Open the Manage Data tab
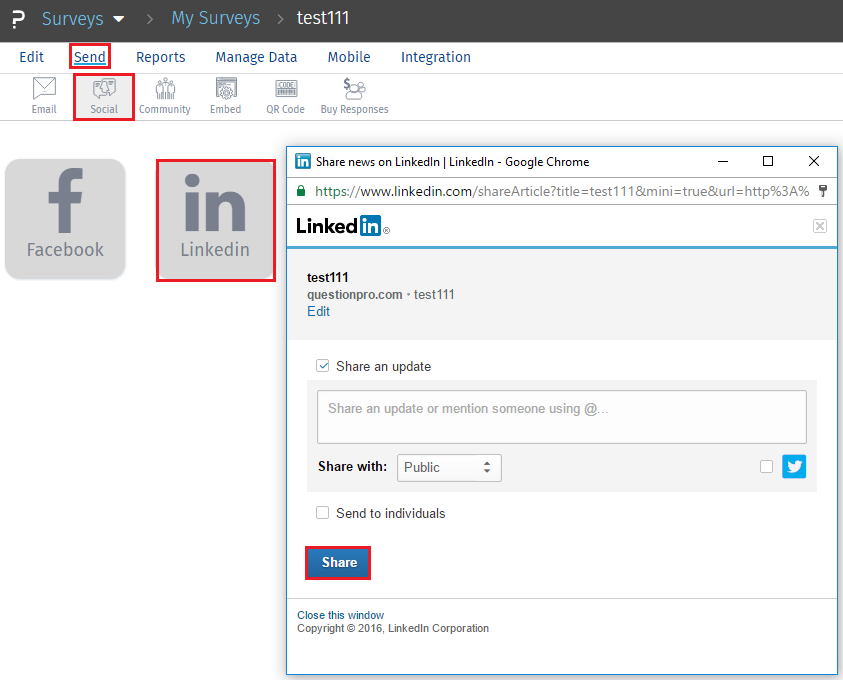Screen dimensions: 843x681 click(256, 57)
